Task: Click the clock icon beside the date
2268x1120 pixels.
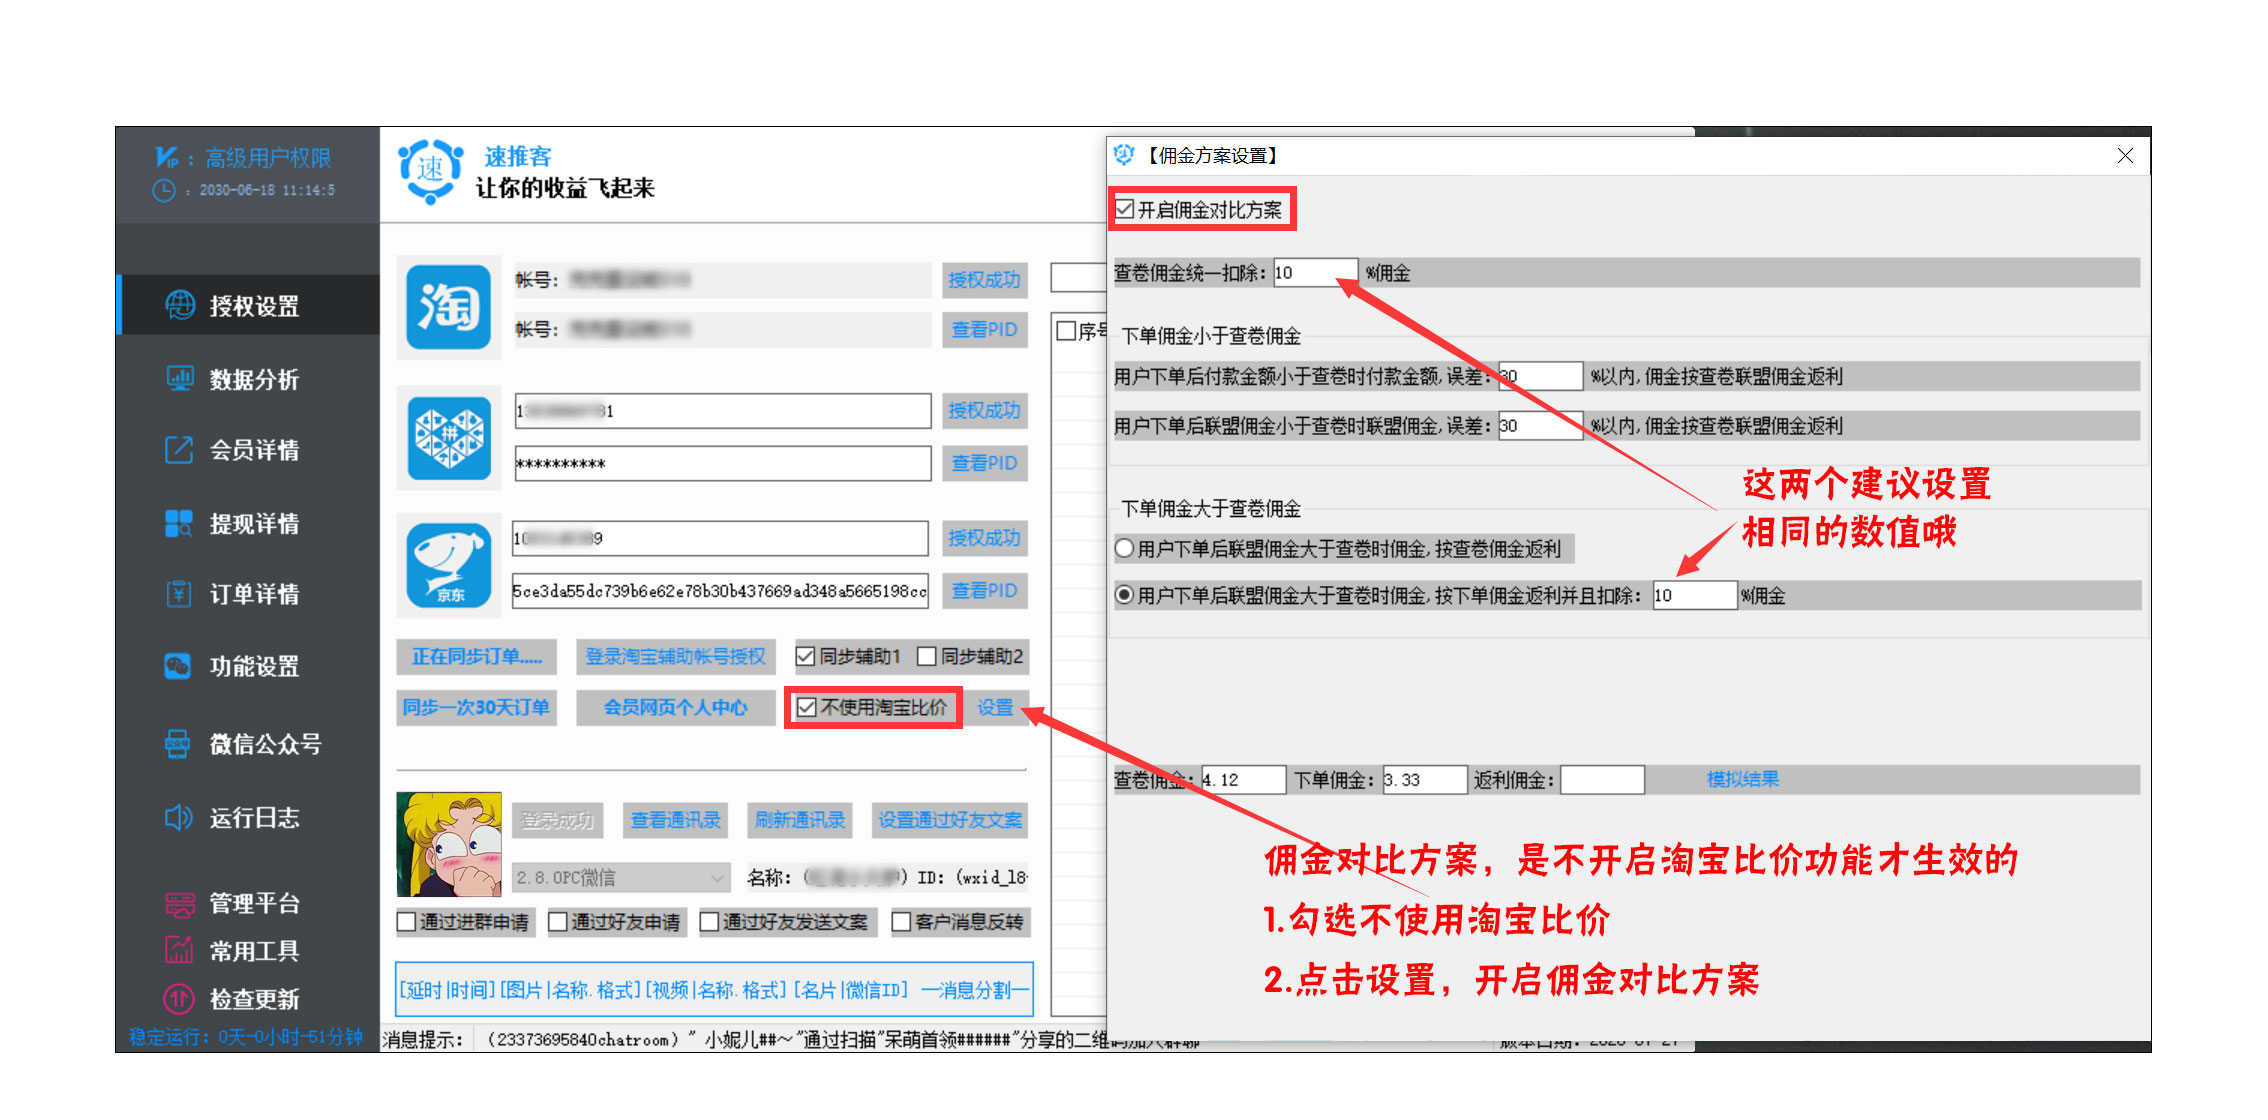Action: (x=164, y=190)
